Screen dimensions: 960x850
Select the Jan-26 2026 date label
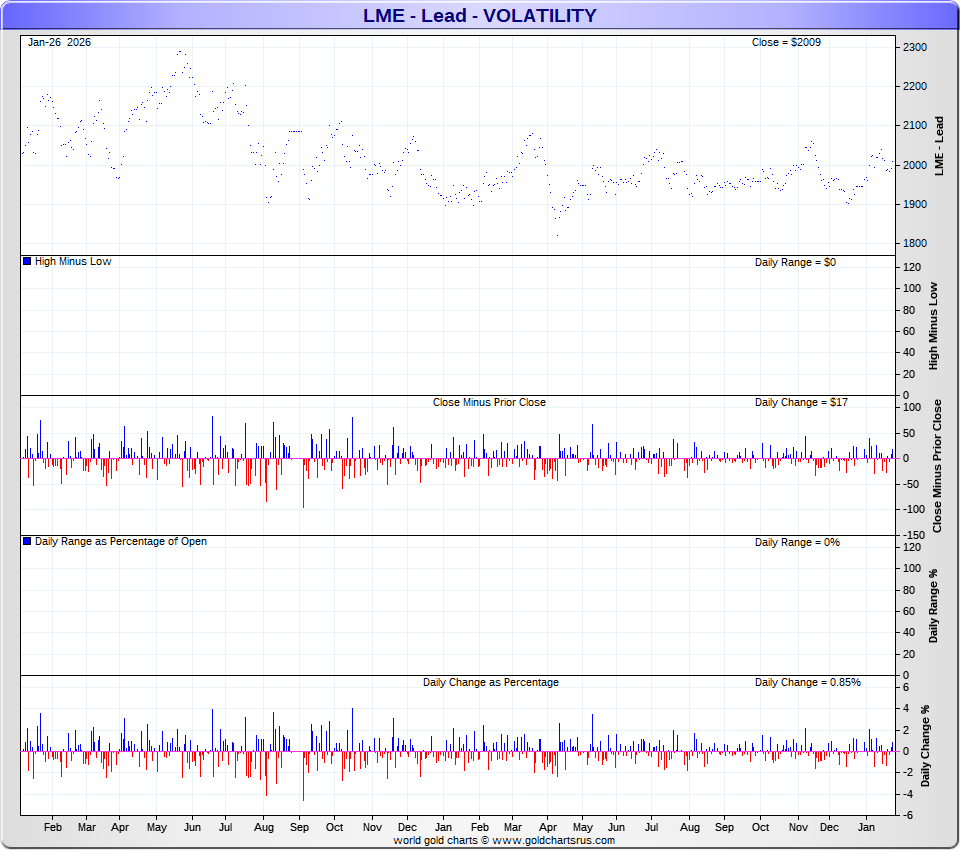tap(59, 42)
